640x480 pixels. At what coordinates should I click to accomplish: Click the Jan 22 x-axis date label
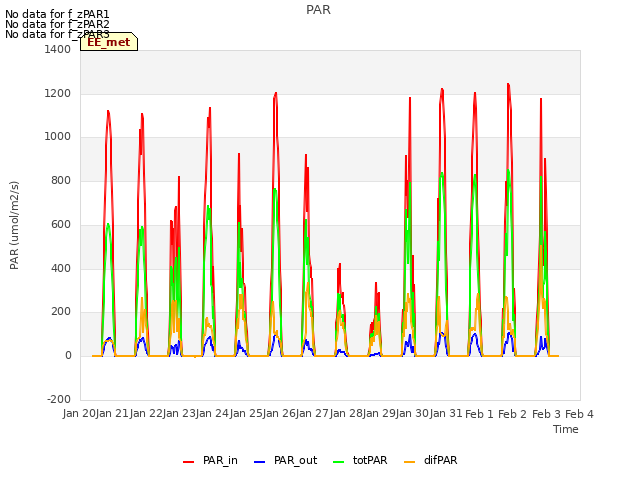coord(146,414)
